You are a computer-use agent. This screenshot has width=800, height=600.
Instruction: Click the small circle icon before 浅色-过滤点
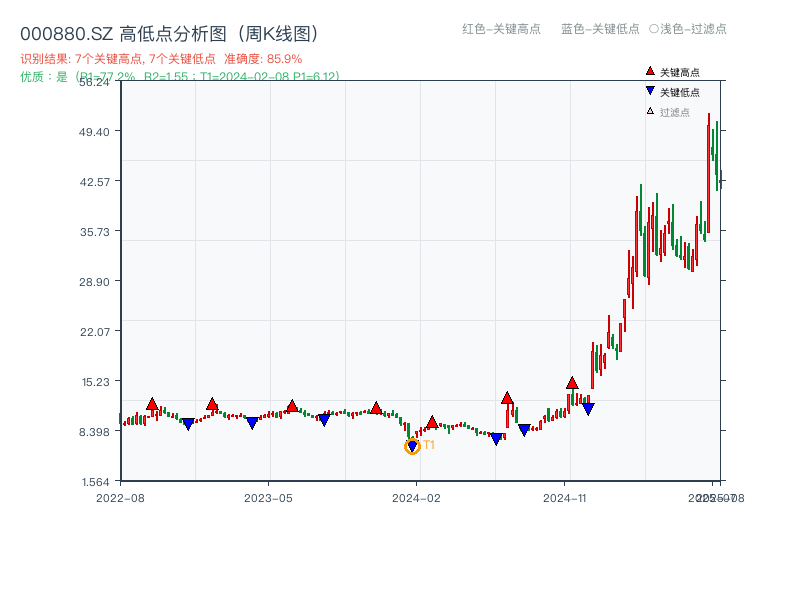(654, 29)
